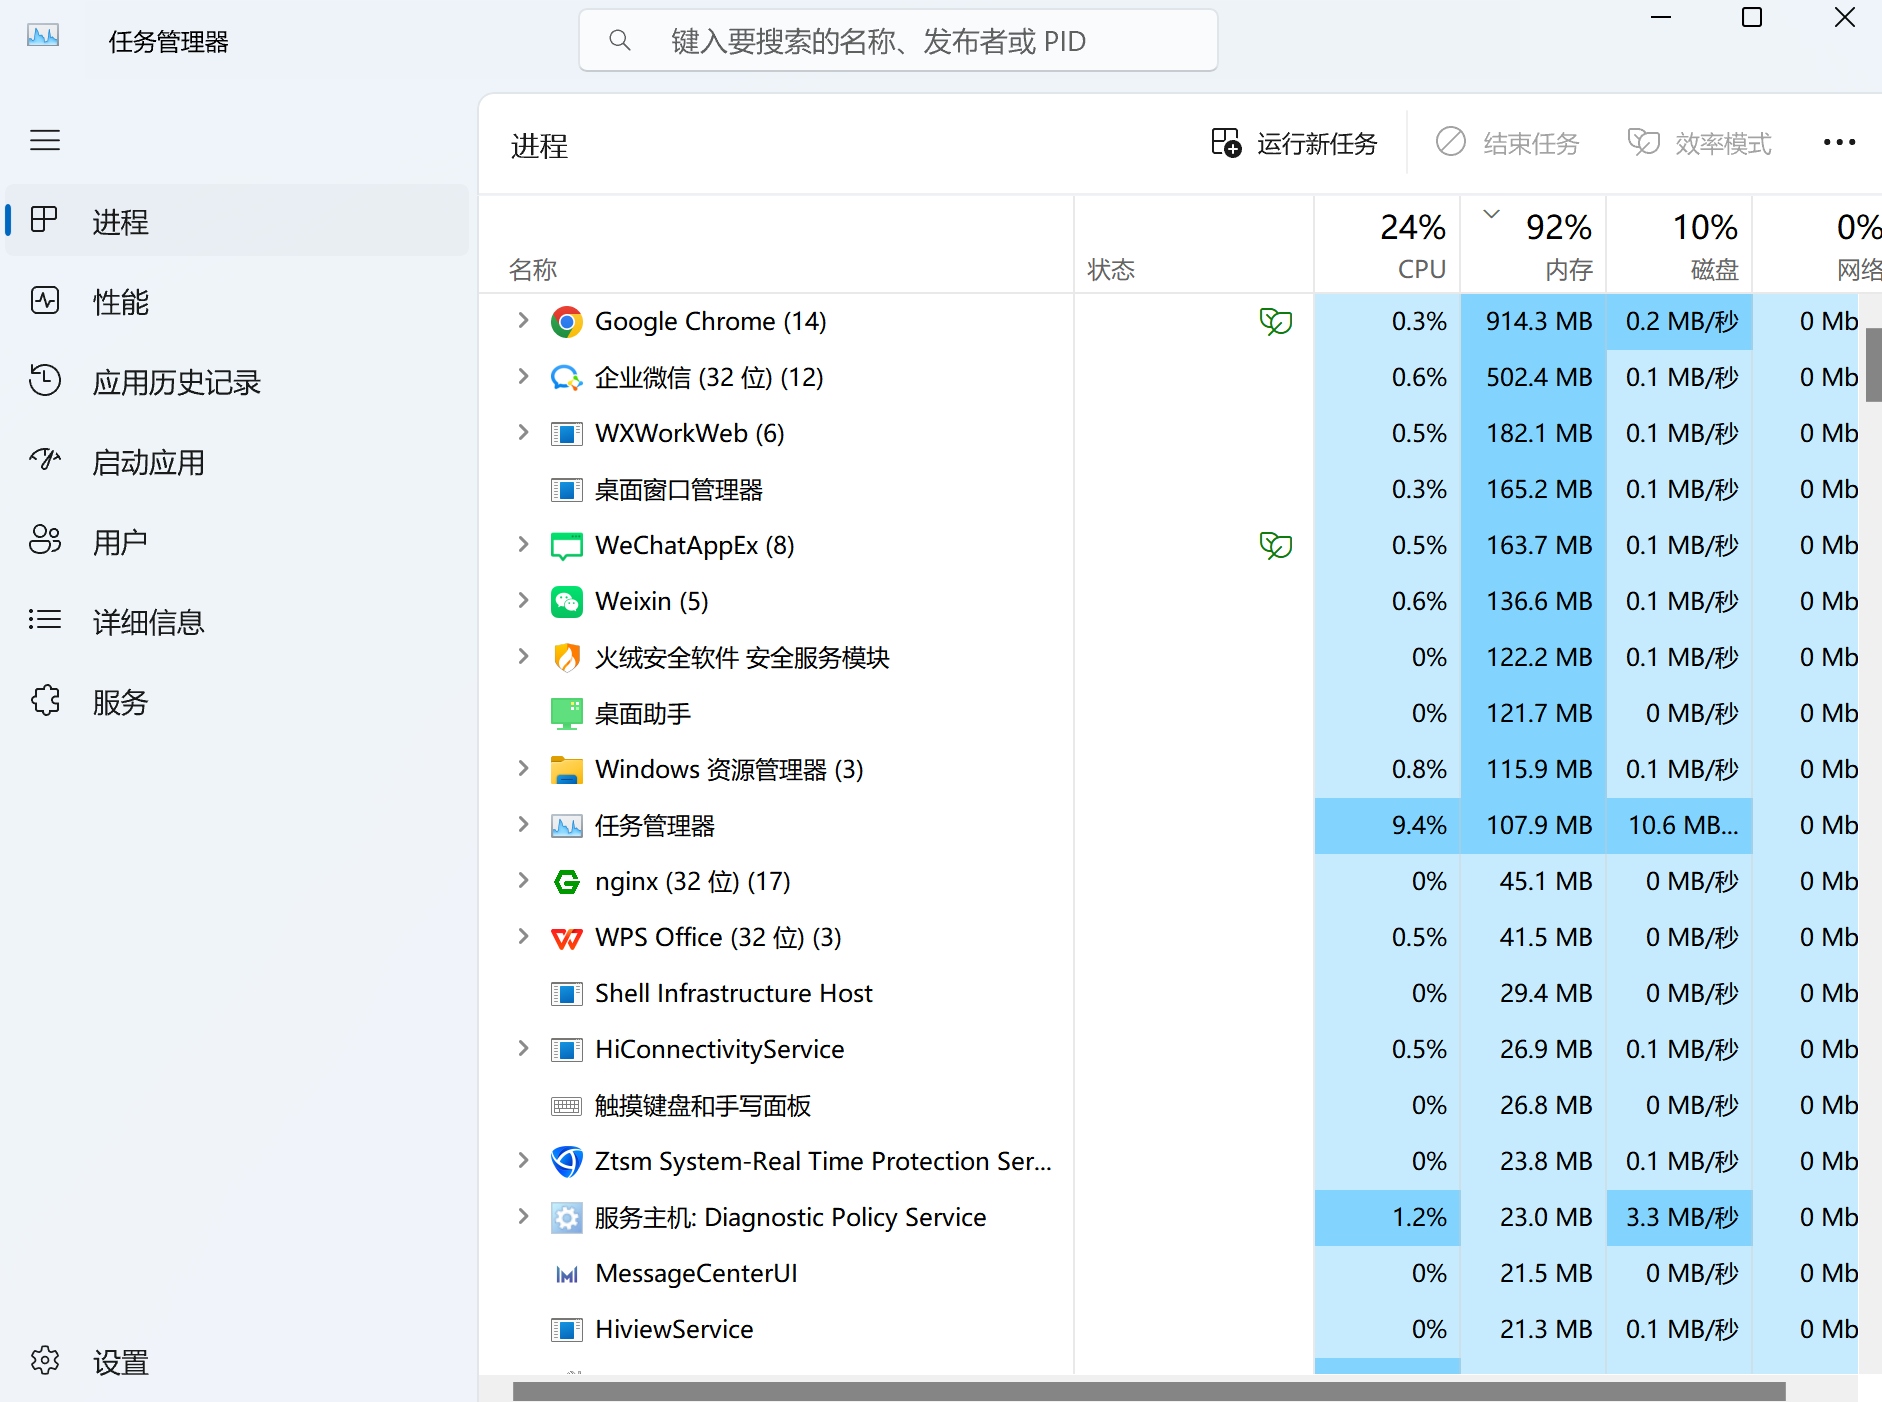Screen dimensions: 1882x1402
Task: Click the Startup apps gauge icon
Action: coord(45,461)
